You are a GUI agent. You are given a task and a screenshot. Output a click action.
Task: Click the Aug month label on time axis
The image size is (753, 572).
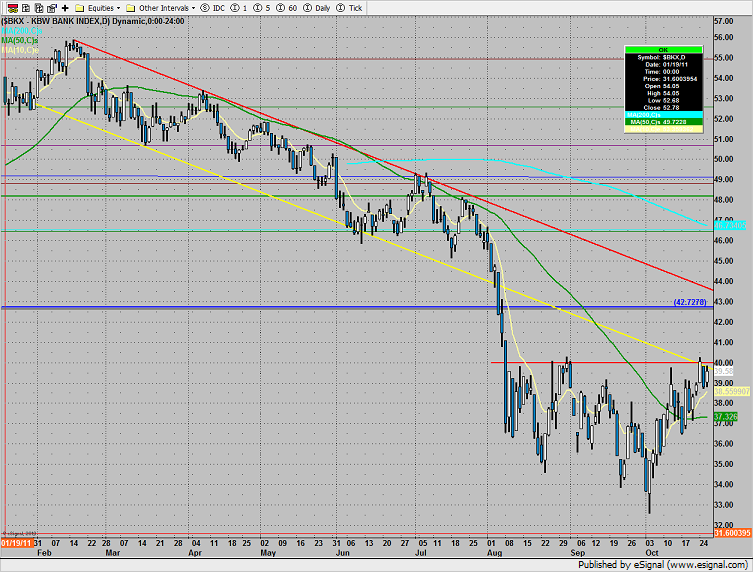tap(495, 553)
